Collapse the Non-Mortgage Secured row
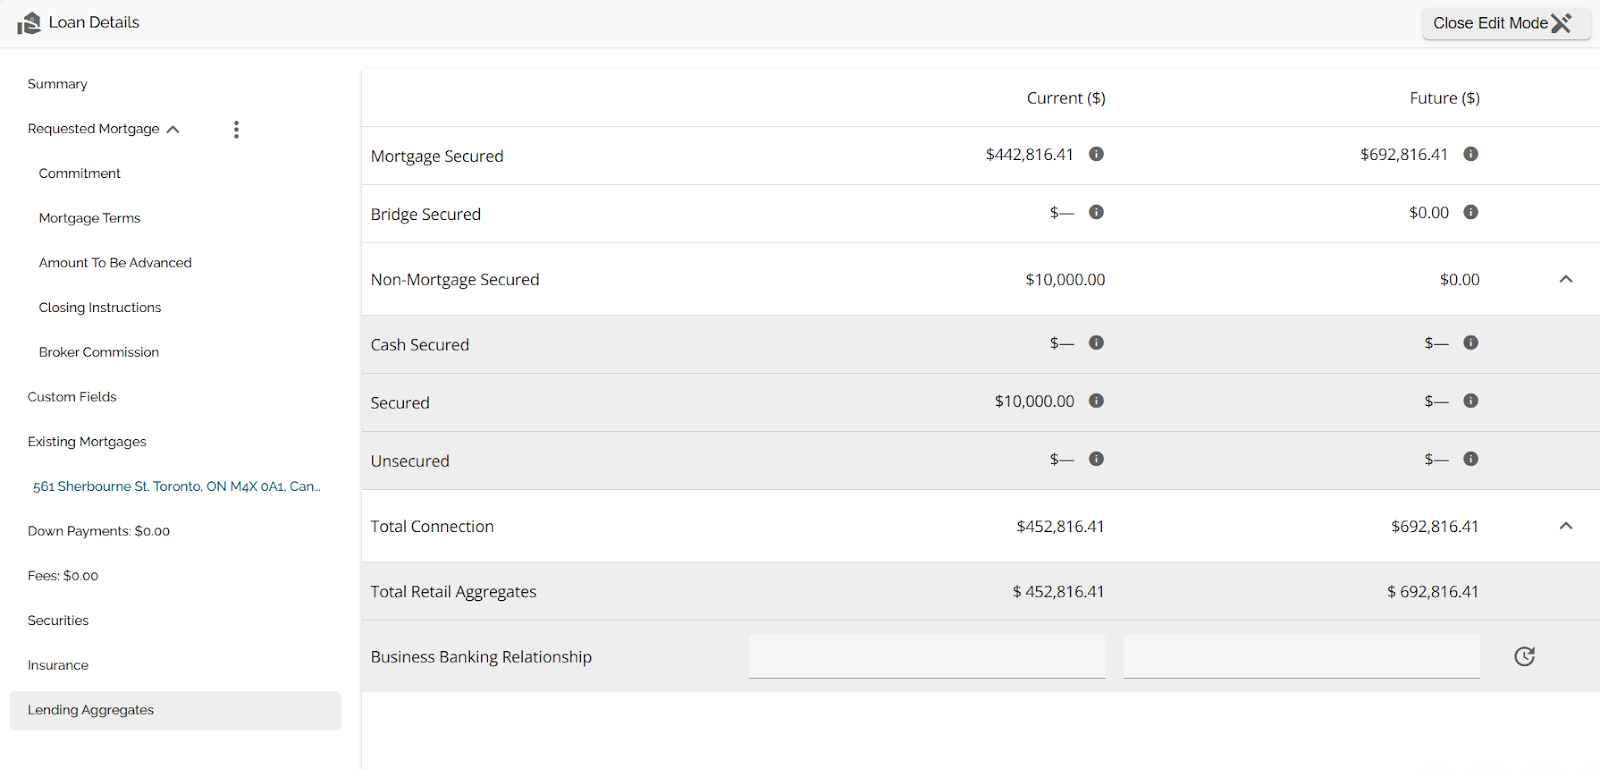The image size is (1600, 769). click(1566, 279)
